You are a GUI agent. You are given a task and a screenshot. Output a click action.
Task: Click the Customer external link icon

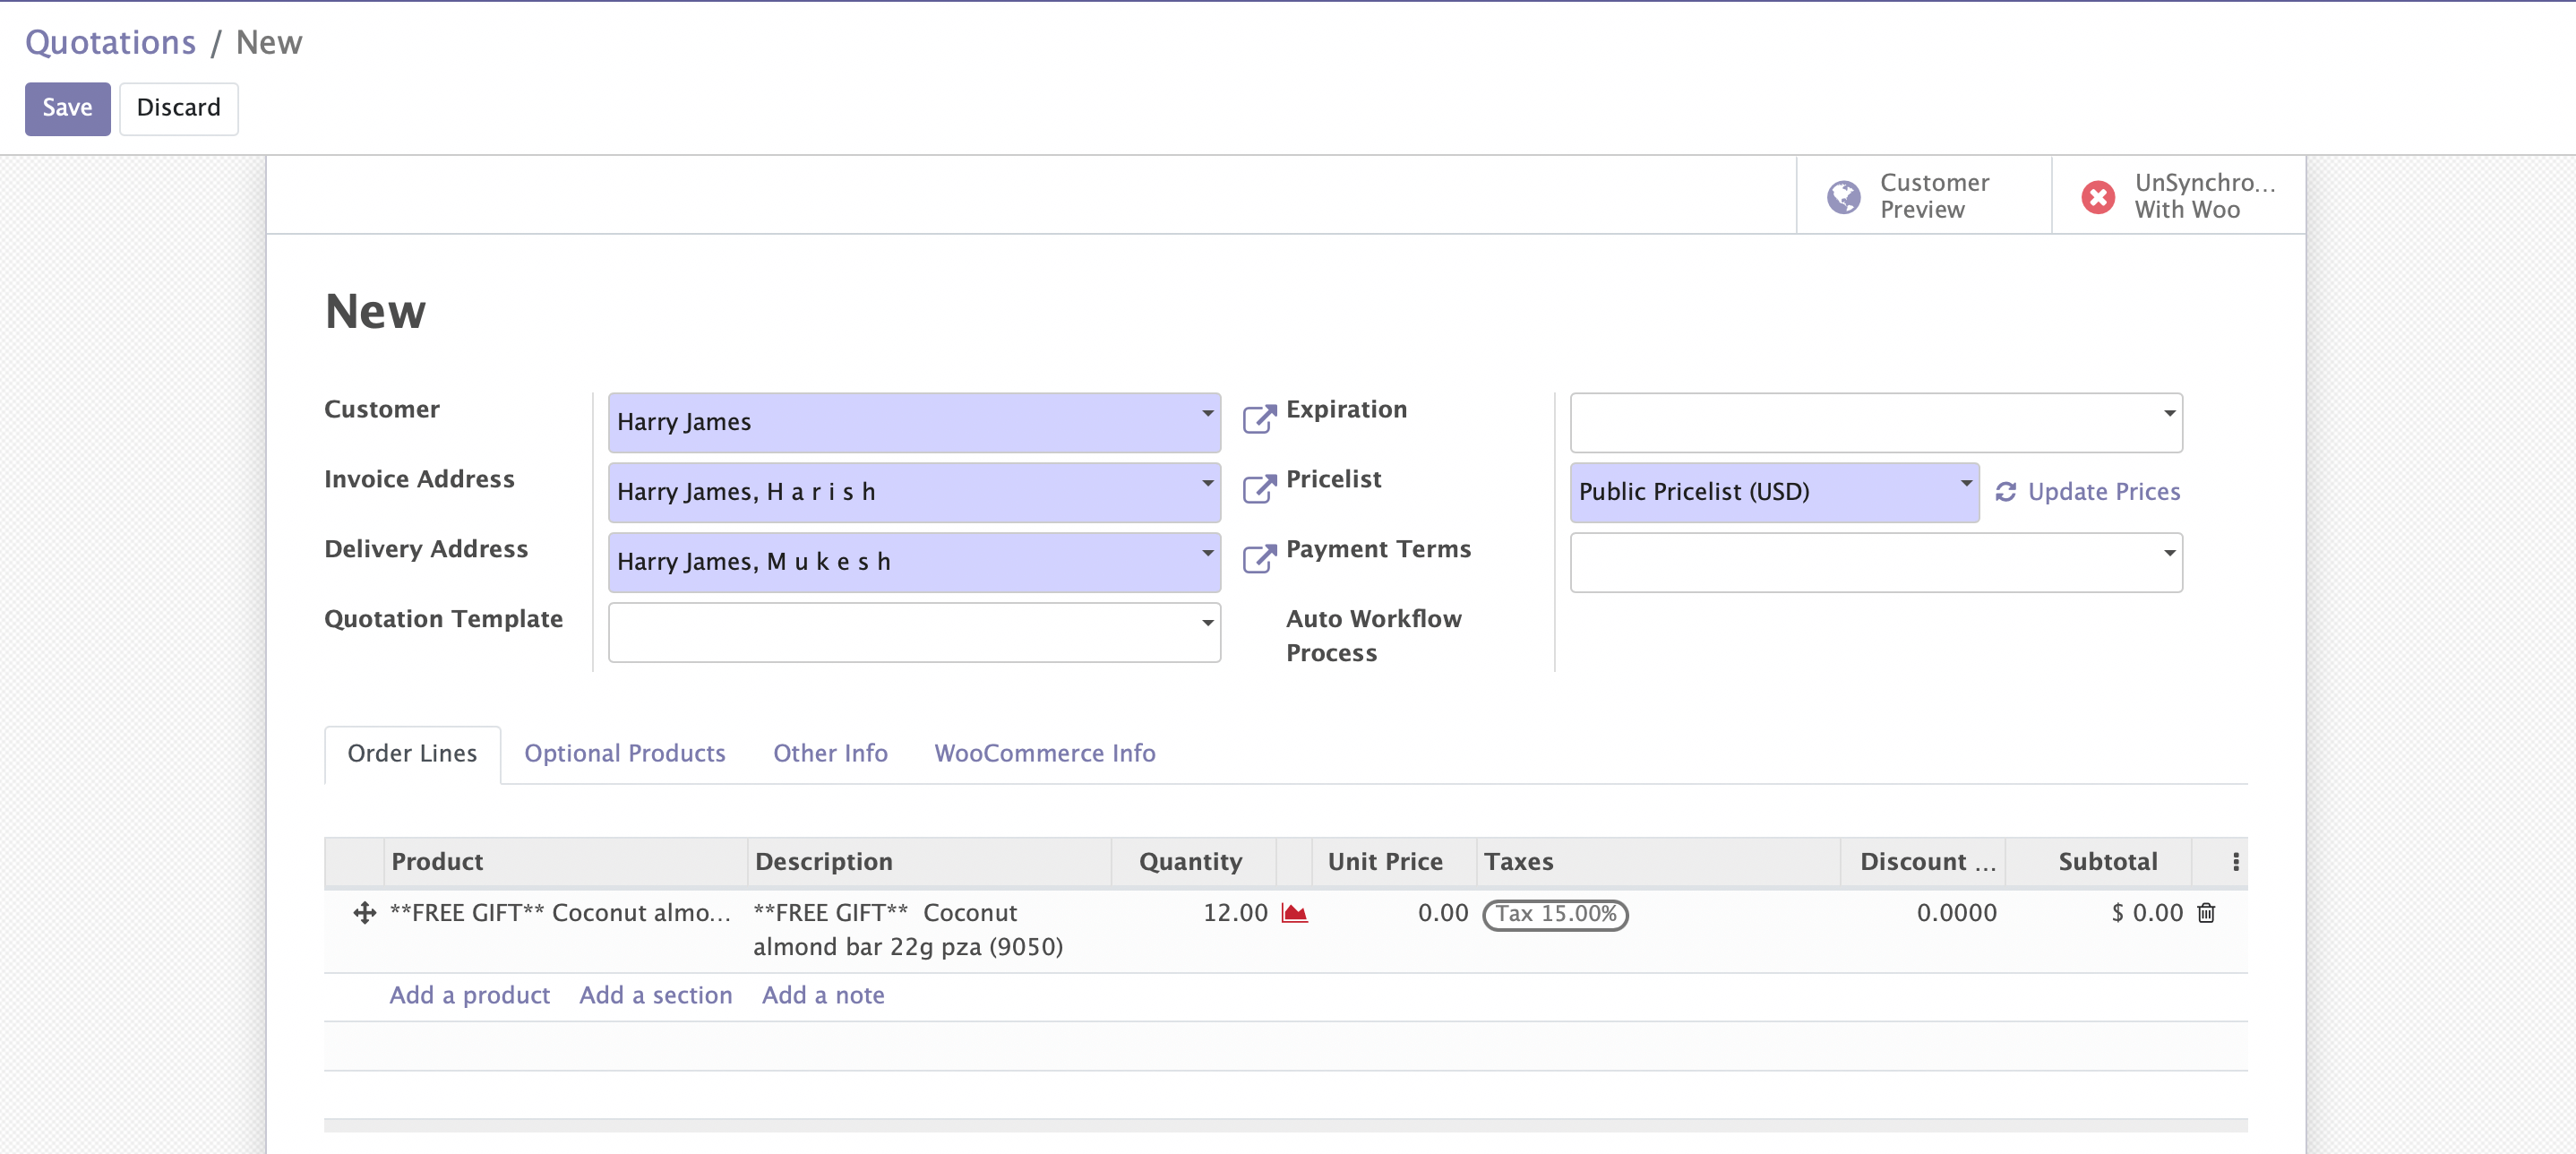point(1259,419)
